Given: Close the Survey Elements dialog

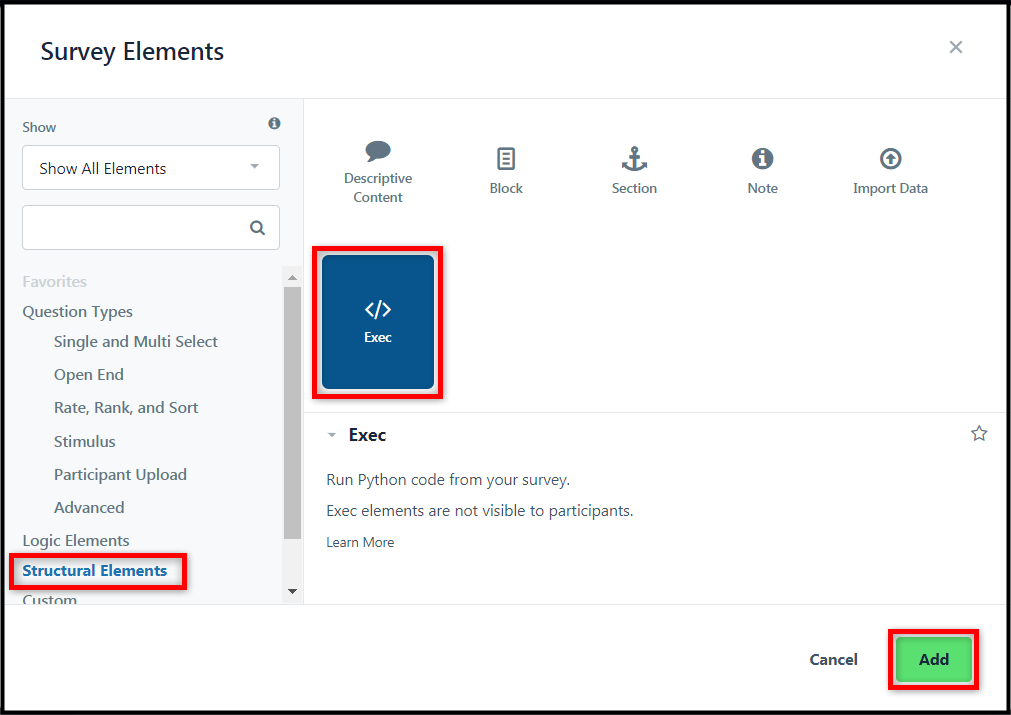Looking at the screenshot, I should click(956, 47).
